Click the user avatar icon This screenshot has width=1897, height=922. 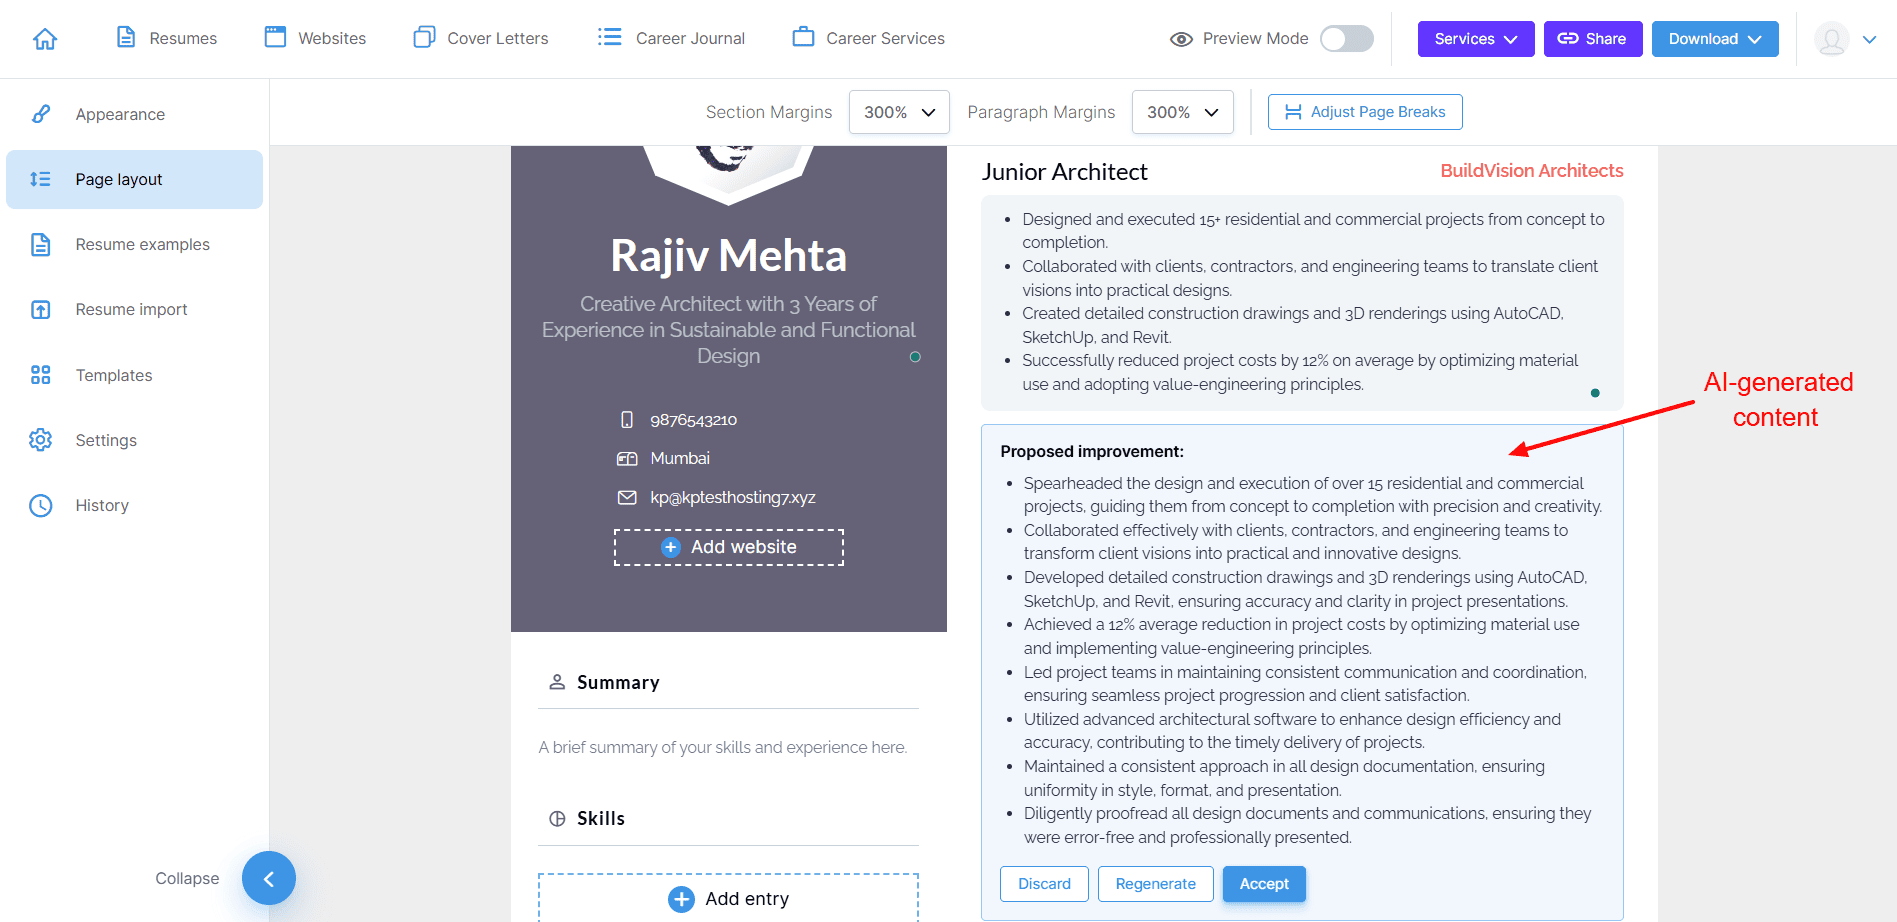[x=1831, y=39]
